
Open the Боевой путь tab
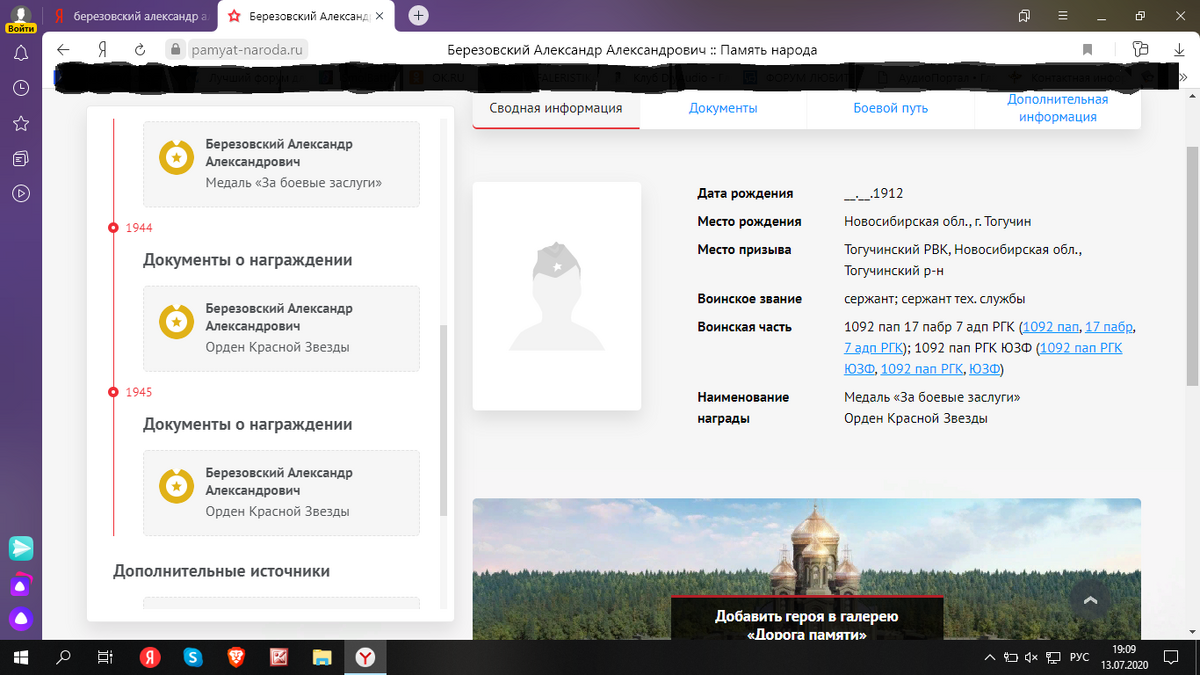890,108
